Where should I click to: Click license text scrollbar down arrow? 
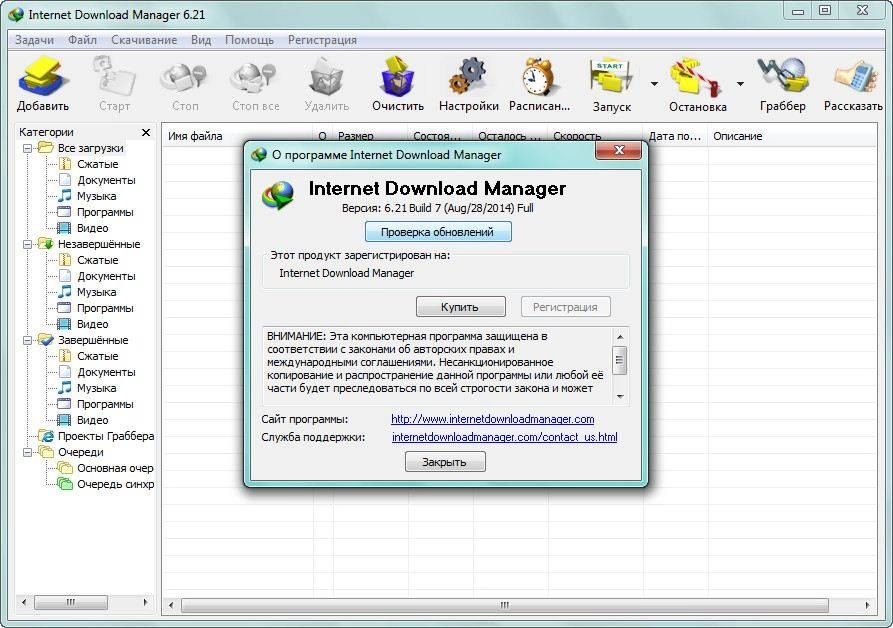coord(620,397)
